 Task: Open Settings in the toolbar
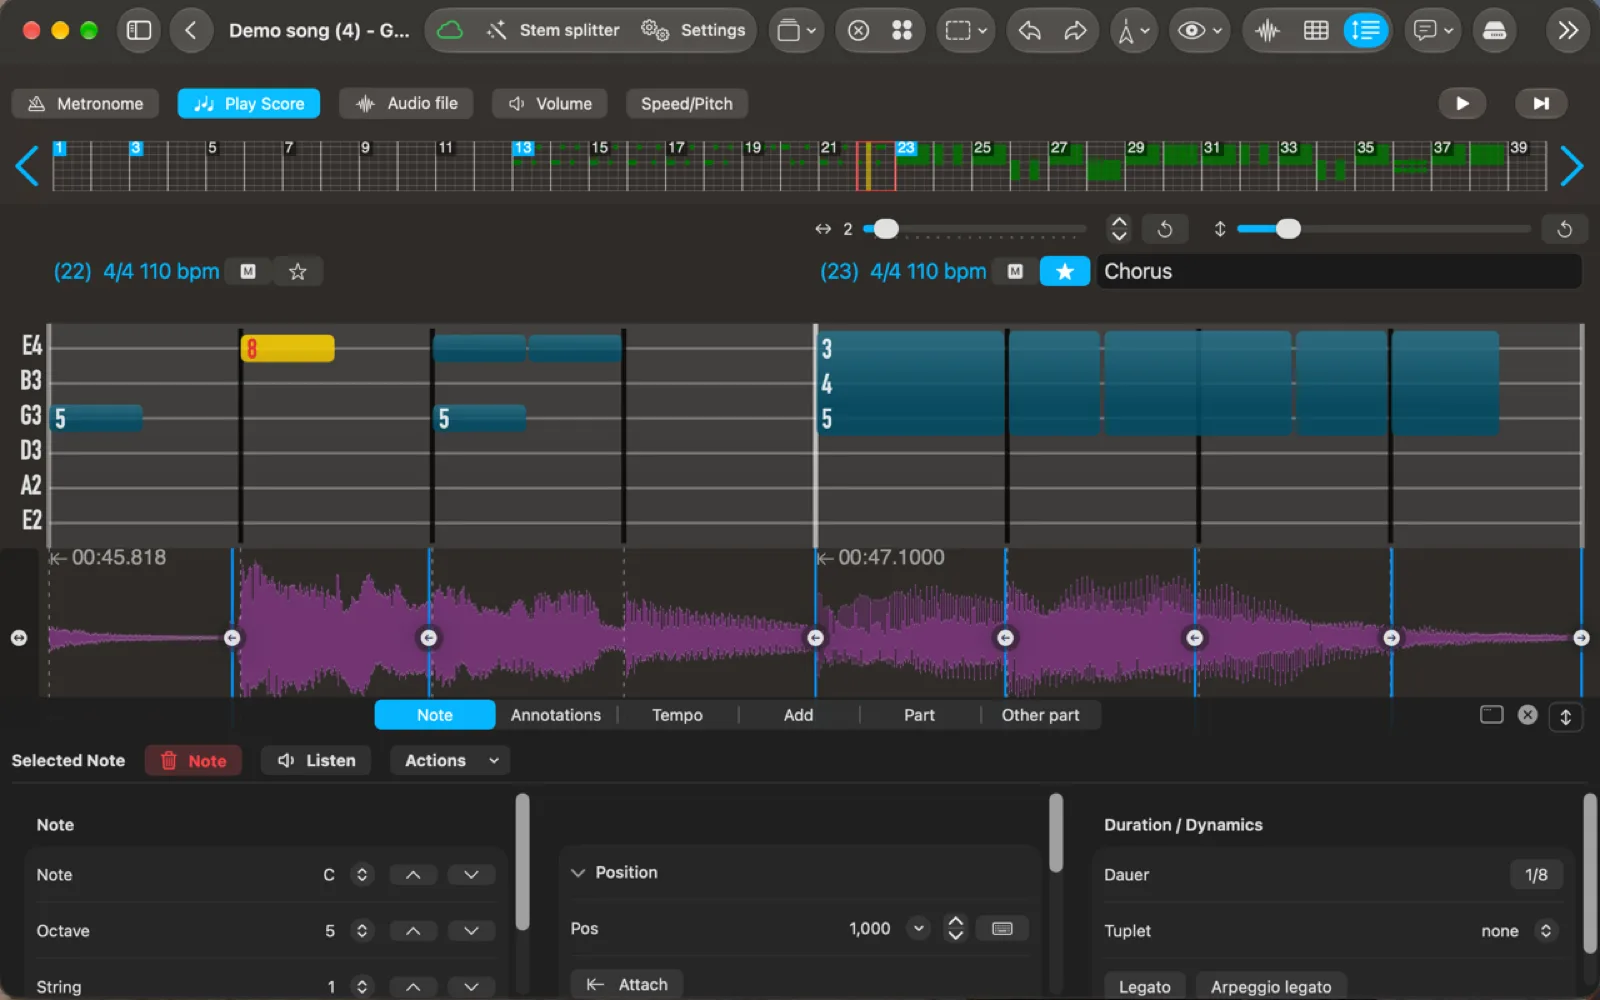(x=693, y=30)
